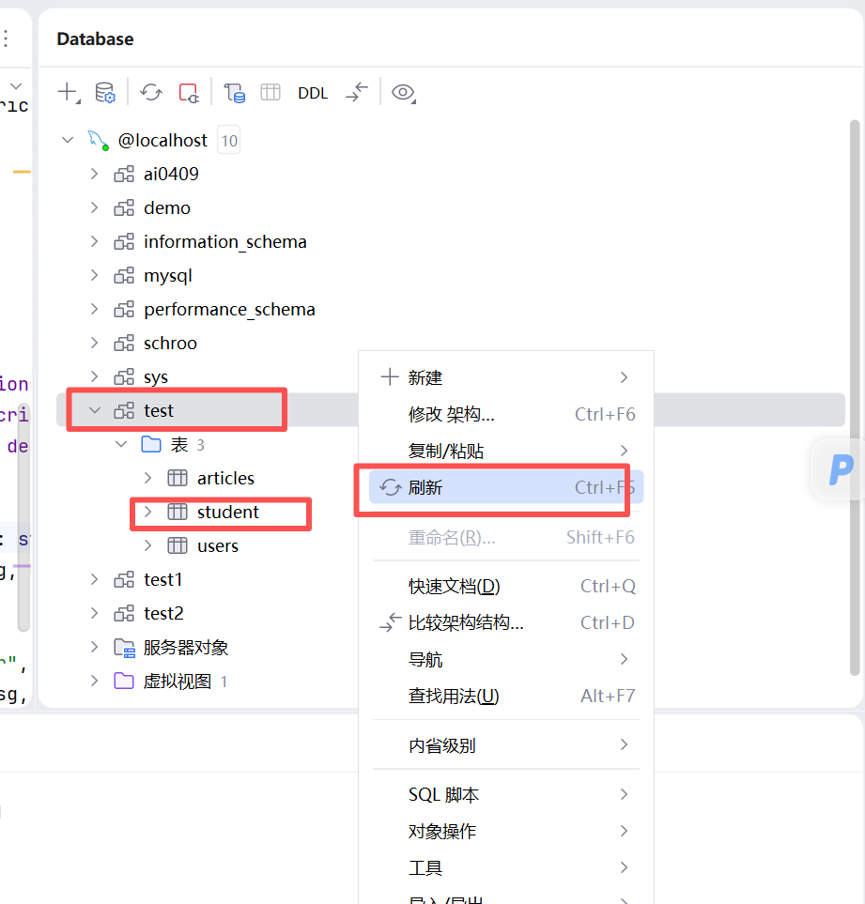The image size is (865, 904).
Task: Expand the information_schema node
Action: click(94, 242)
